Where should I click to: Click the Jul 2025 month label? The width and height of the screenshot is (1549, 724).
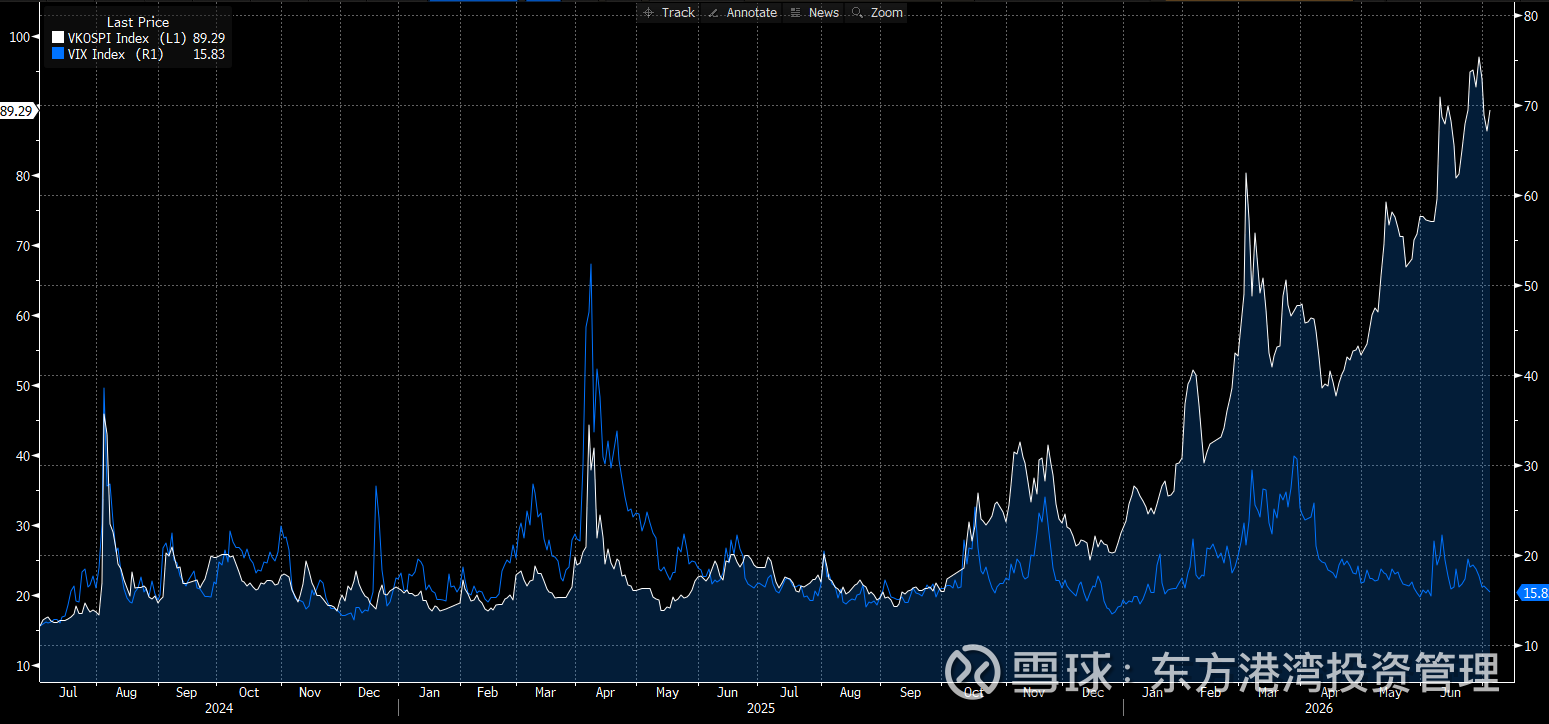[x=789, y=692]
